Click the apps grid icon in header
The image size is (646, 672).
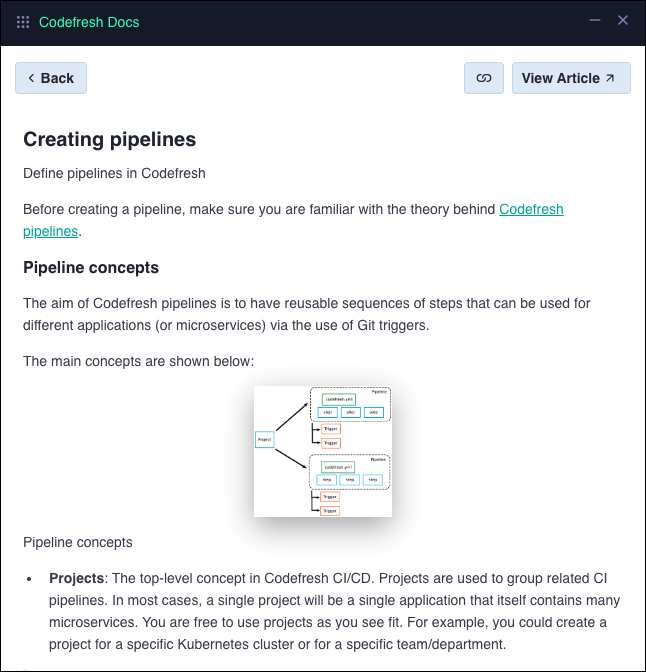tap(23, 22)
